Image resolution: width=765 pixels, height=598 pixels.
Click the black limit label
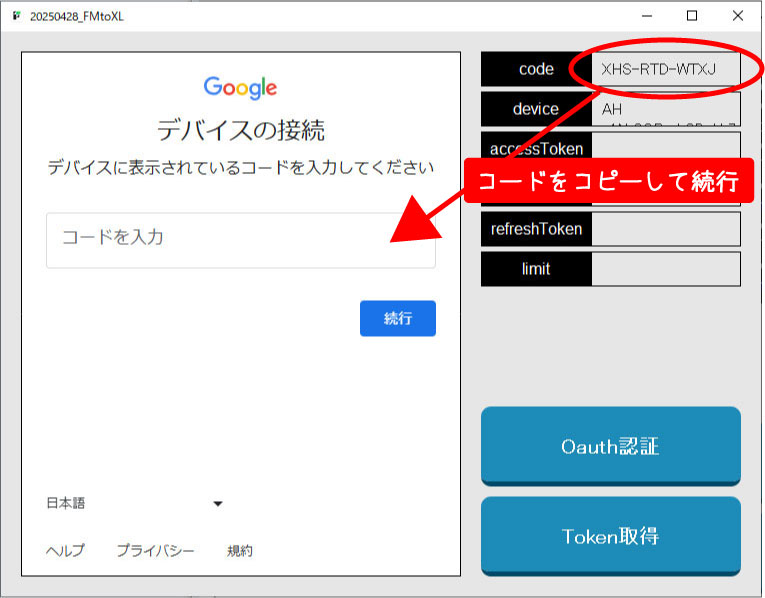click(x=536, y=269)
